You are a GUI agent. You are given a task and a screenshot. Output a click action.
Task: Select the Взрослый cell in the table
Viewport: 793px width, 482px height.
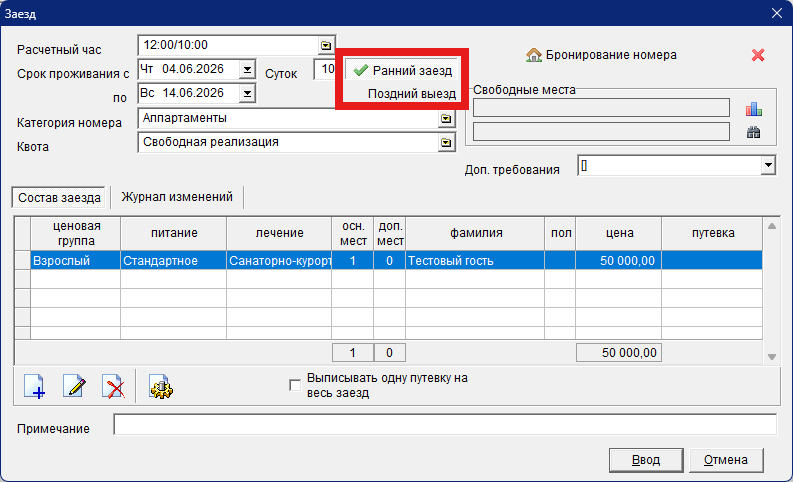(75, 260)
